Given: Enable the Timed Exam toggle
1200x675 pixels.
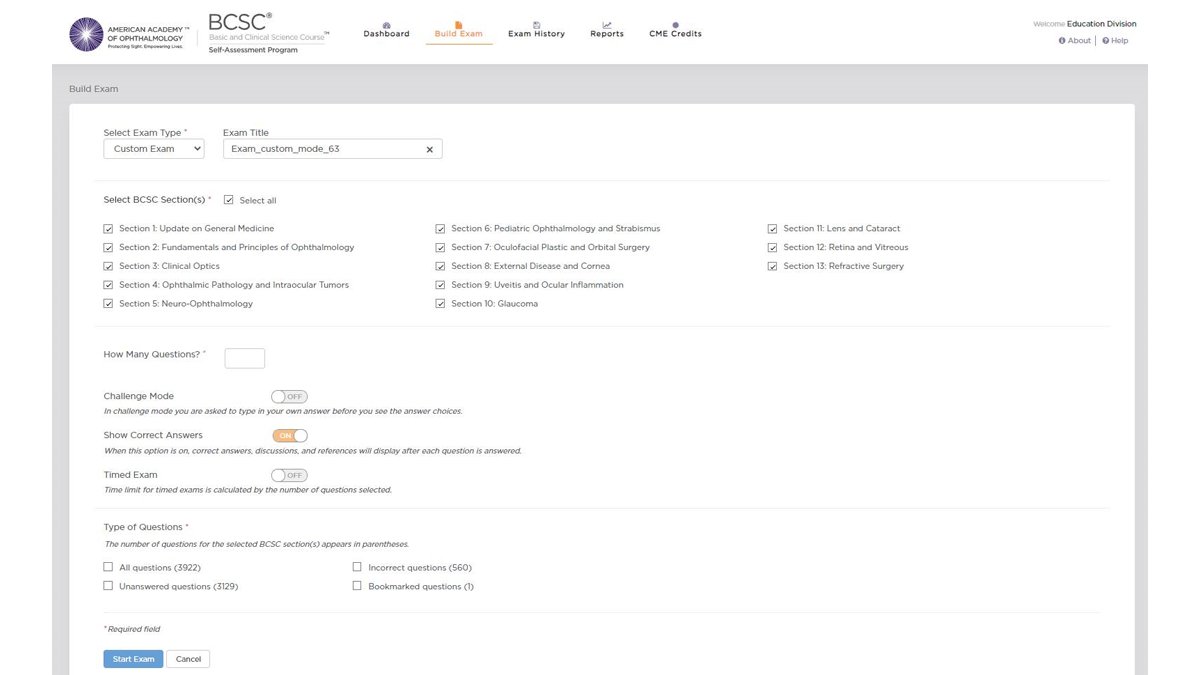Looking at the screenshot, I should click(x=289, y=475).
